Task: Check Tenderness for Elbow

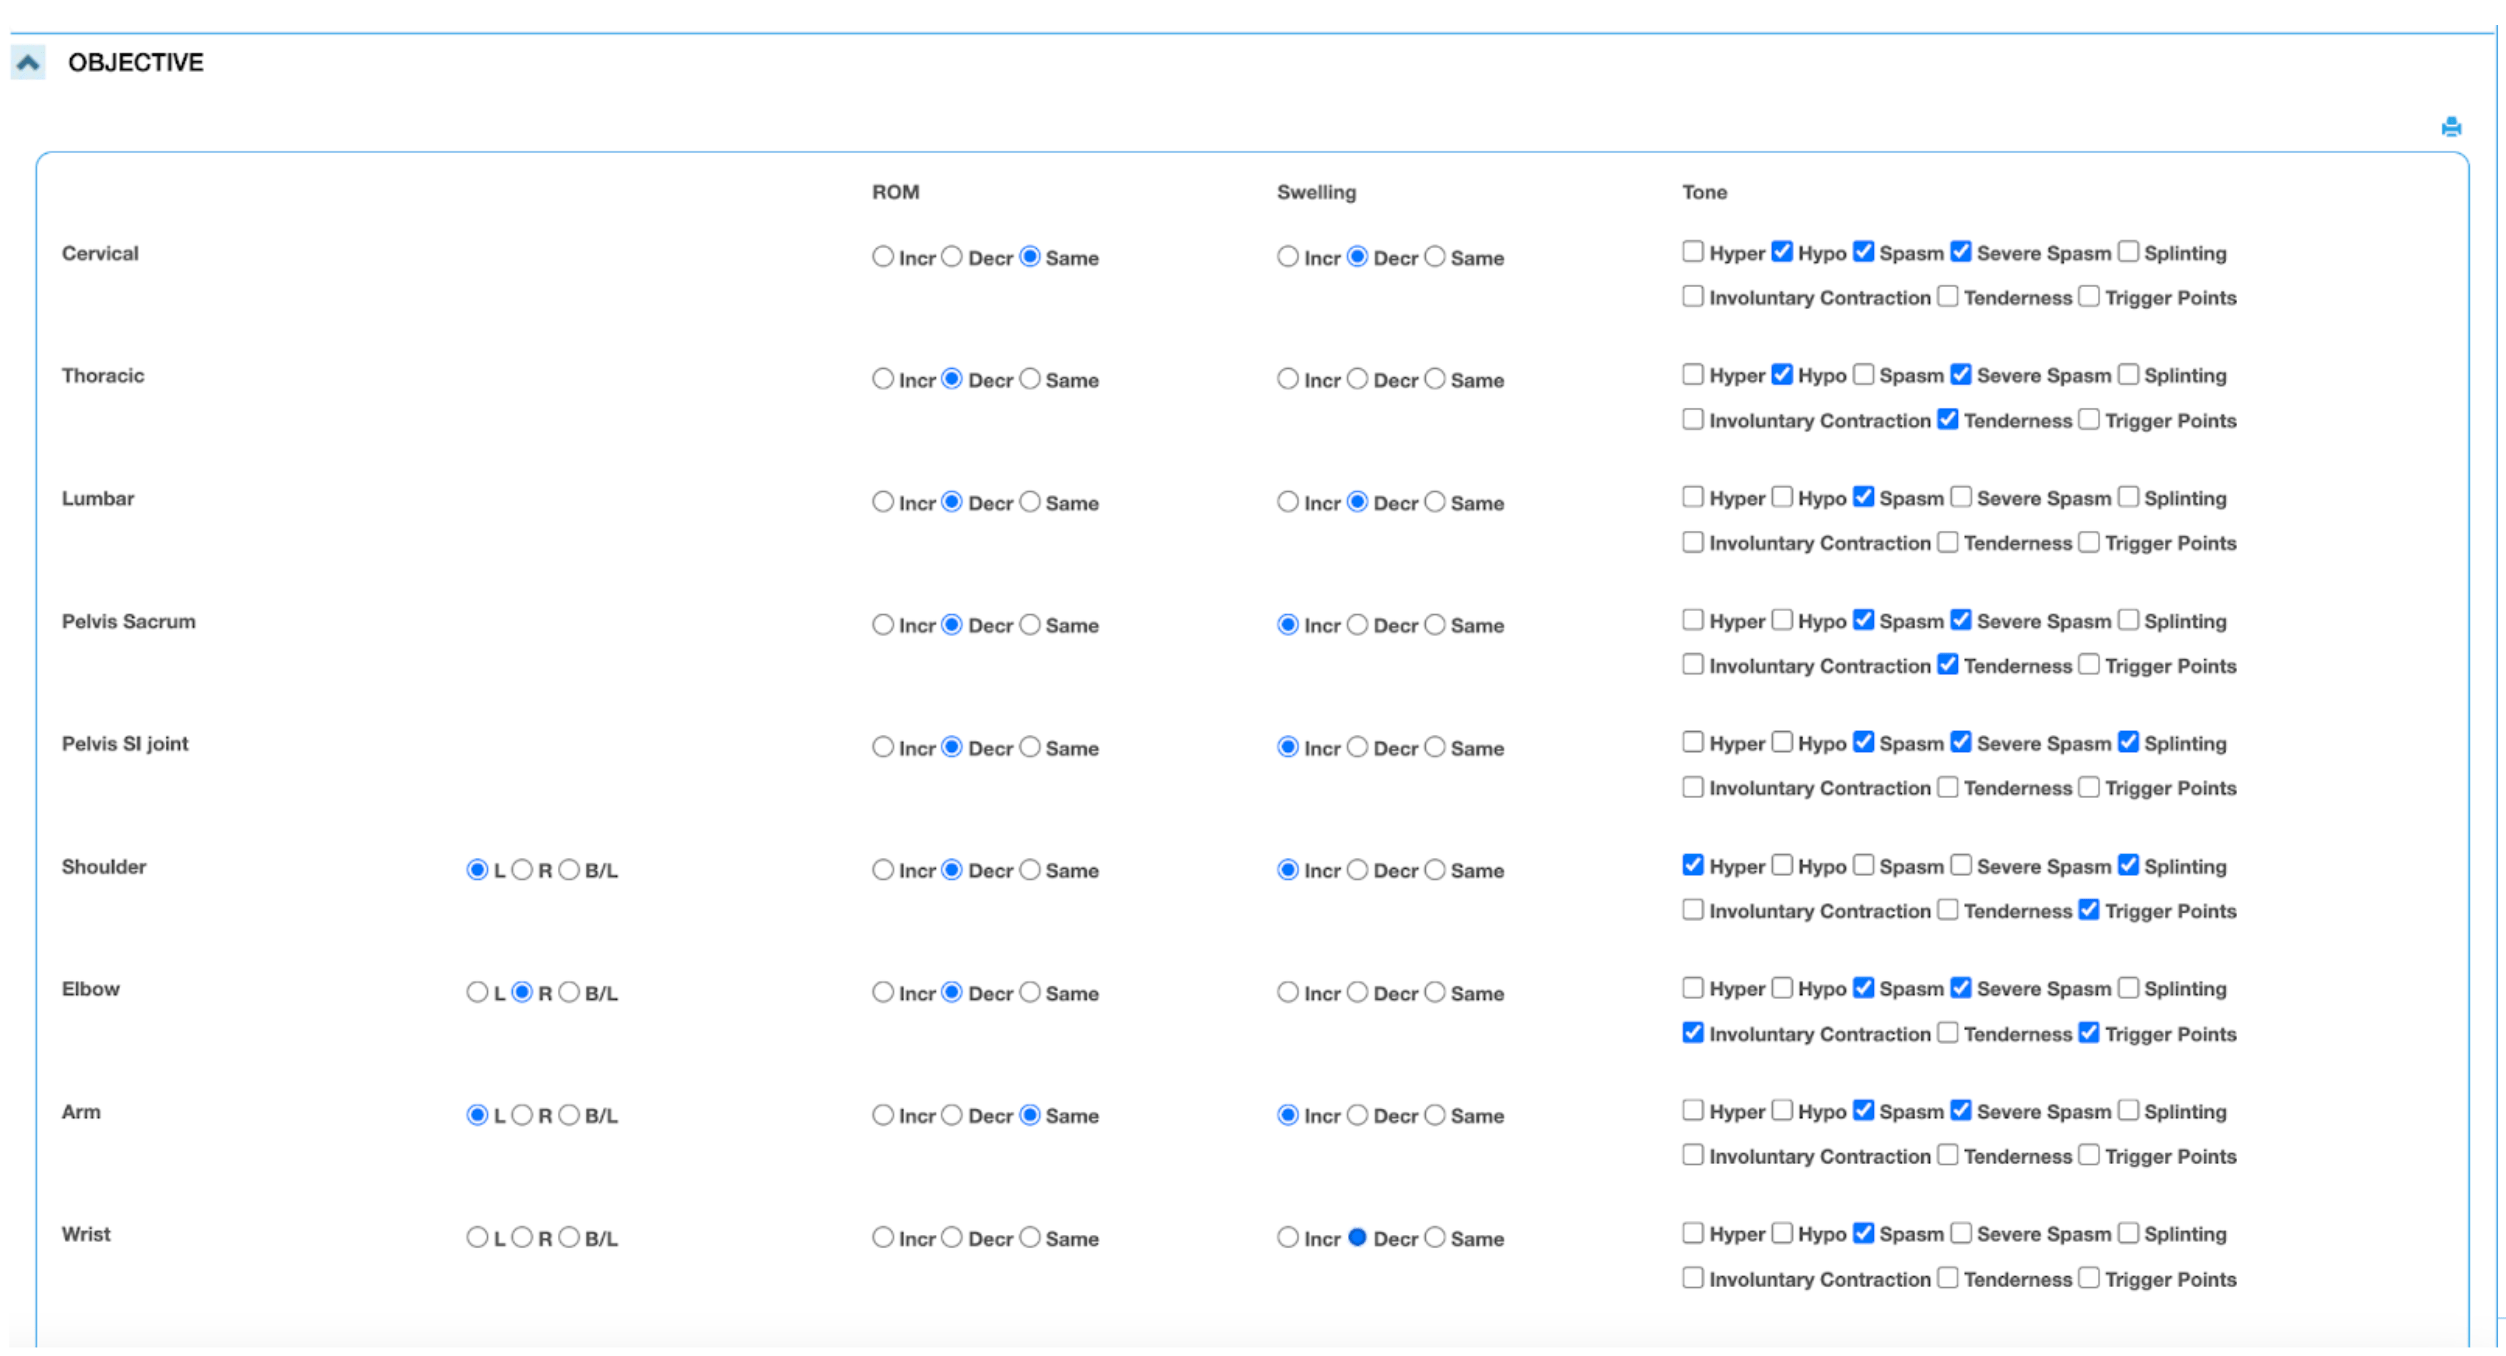Action: (1947, 1032)
